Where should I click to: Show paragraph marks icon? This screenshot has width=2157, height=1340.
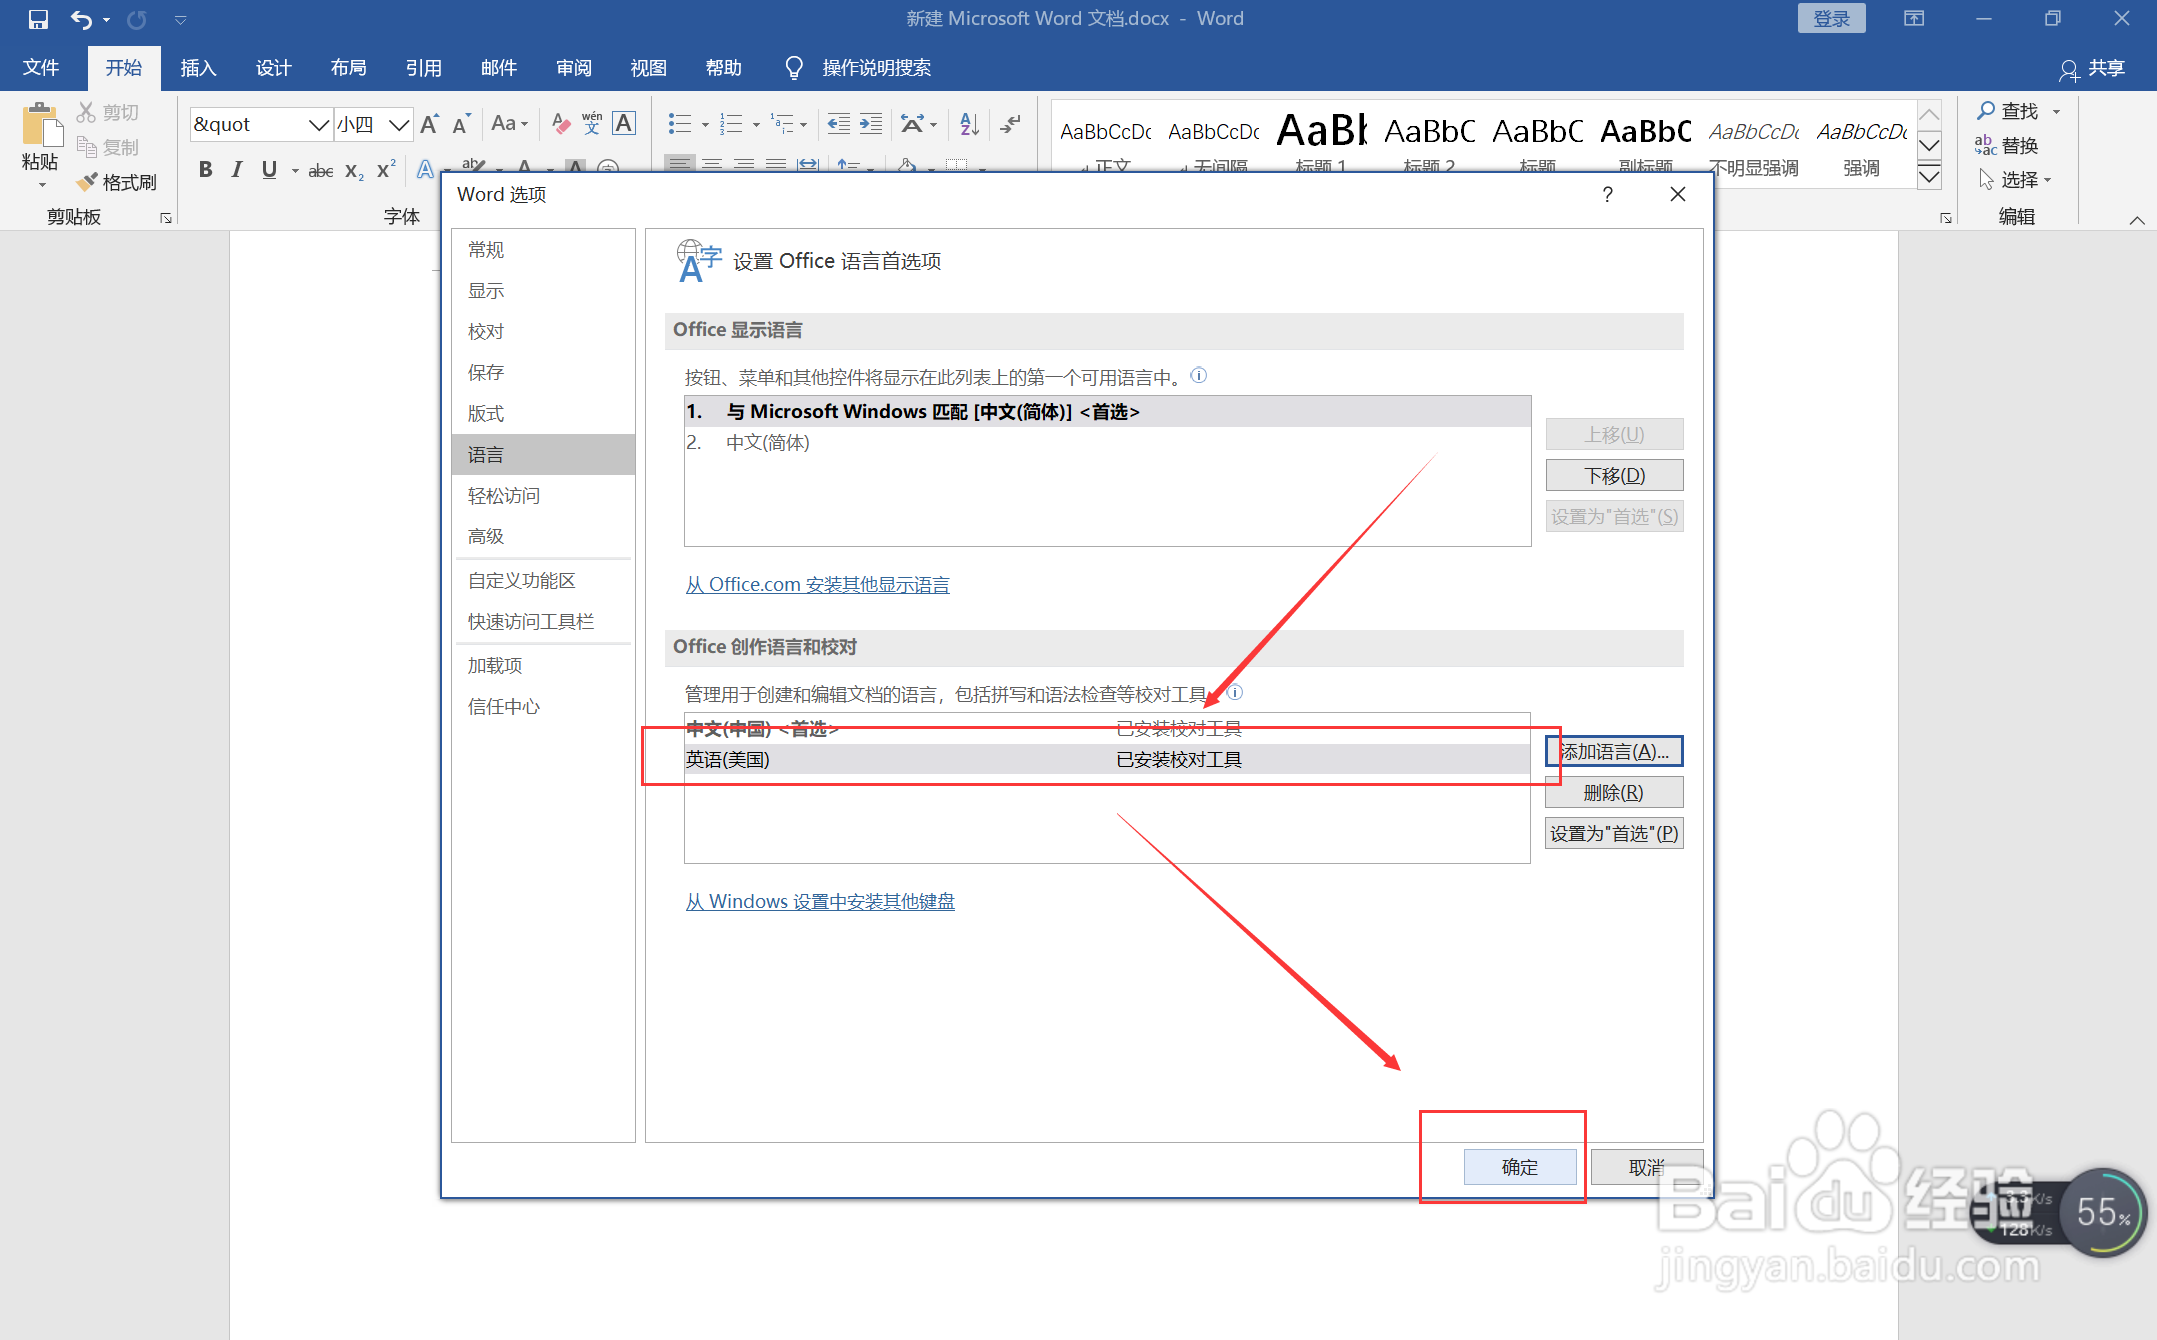pyautogui.click(x=1011, y=124)
